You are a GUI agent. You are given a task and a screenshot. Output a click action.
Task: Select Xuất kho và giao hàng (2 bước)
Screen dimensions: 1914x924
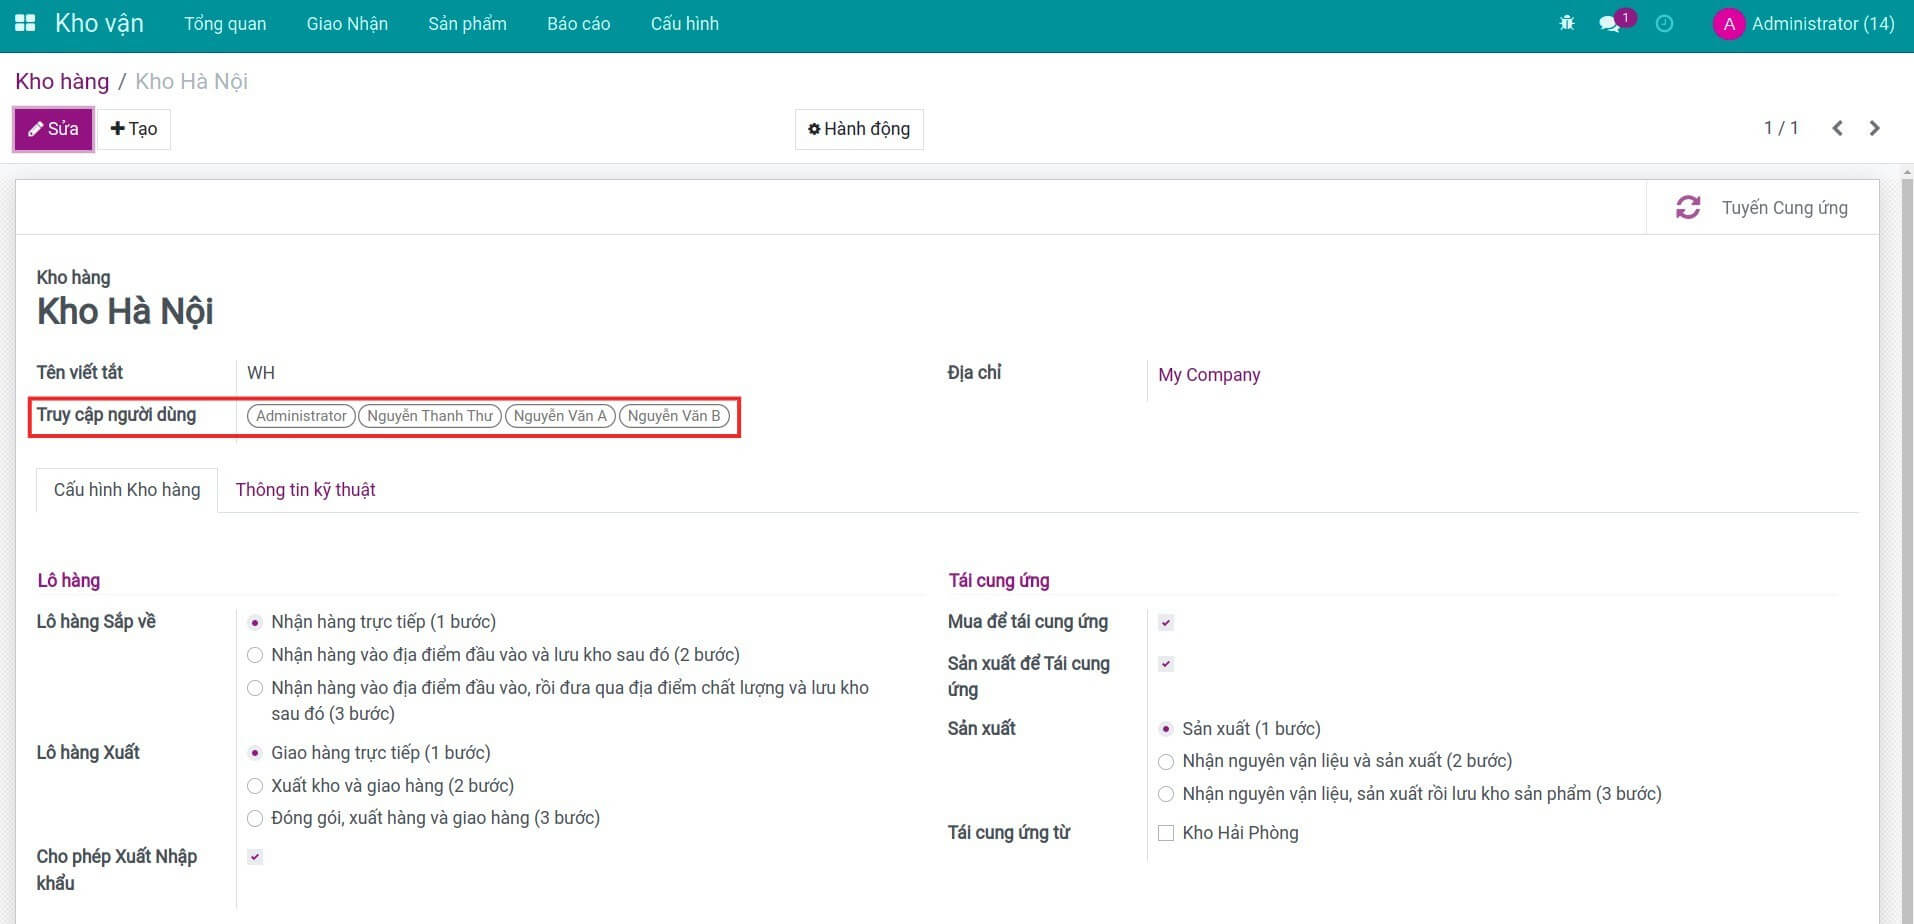[x=255, y=786]
